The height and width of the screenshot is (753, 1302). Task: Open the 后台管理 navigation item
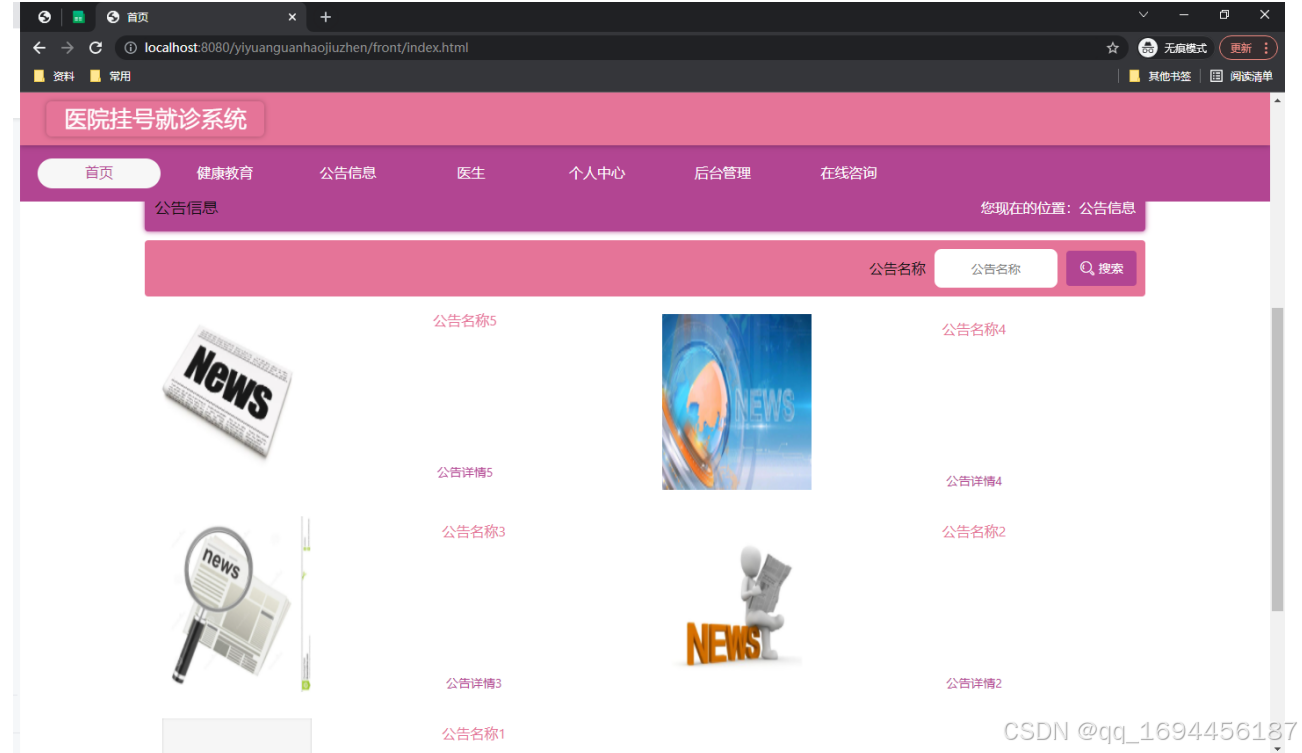click(722, 173)
